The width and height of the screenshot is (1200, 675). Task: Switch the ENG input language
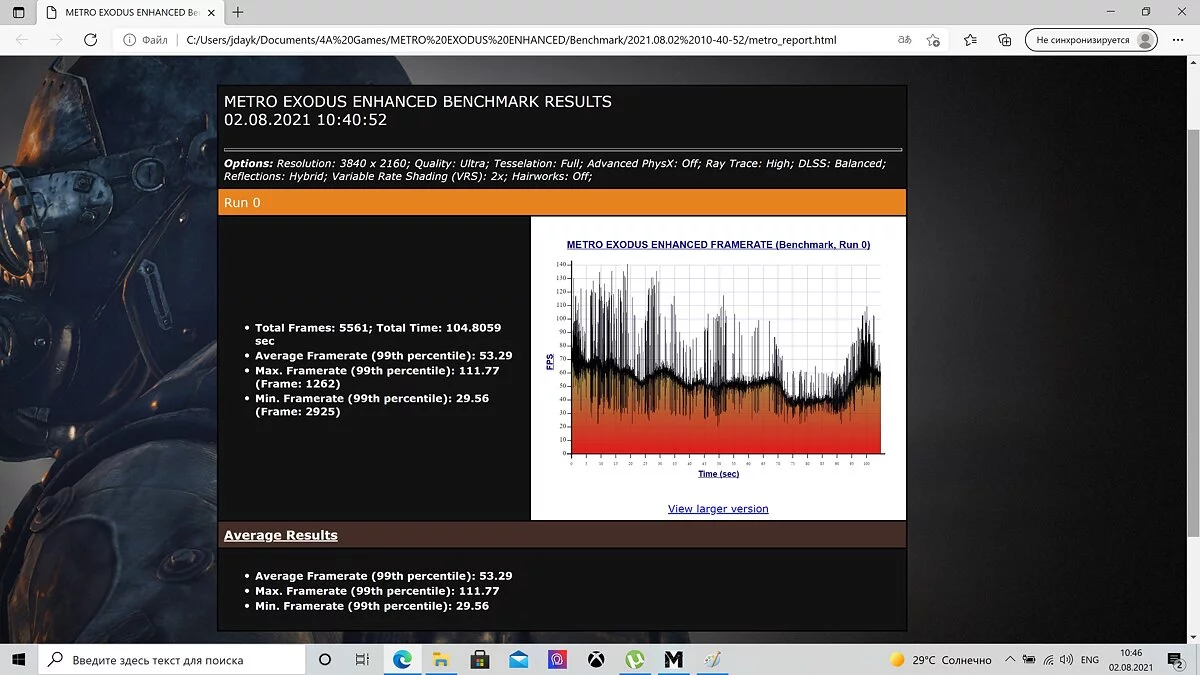(1090, 660)
